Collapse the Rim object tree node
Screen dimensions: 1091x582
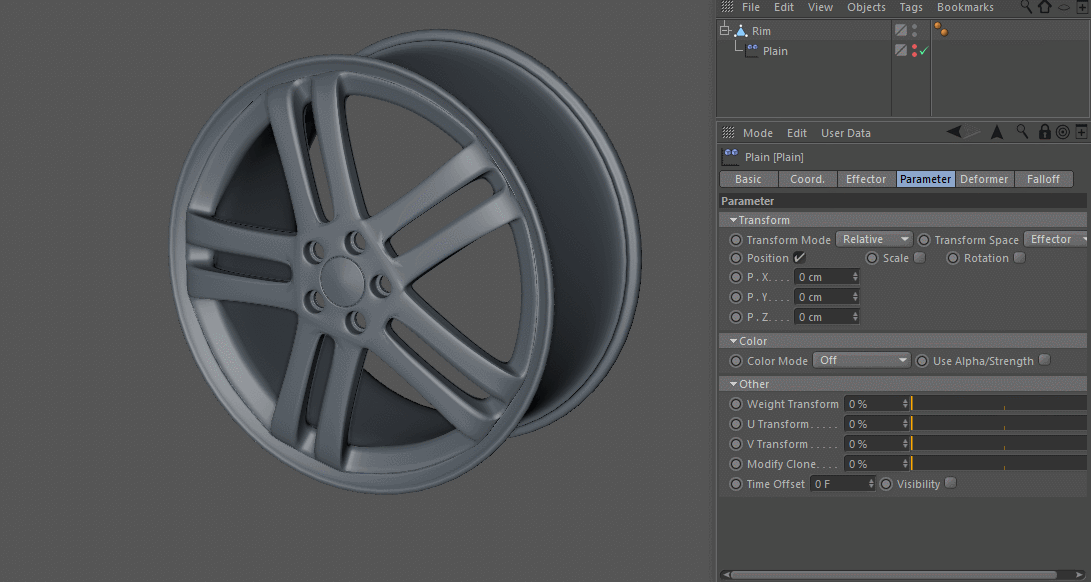click(724, 31)
